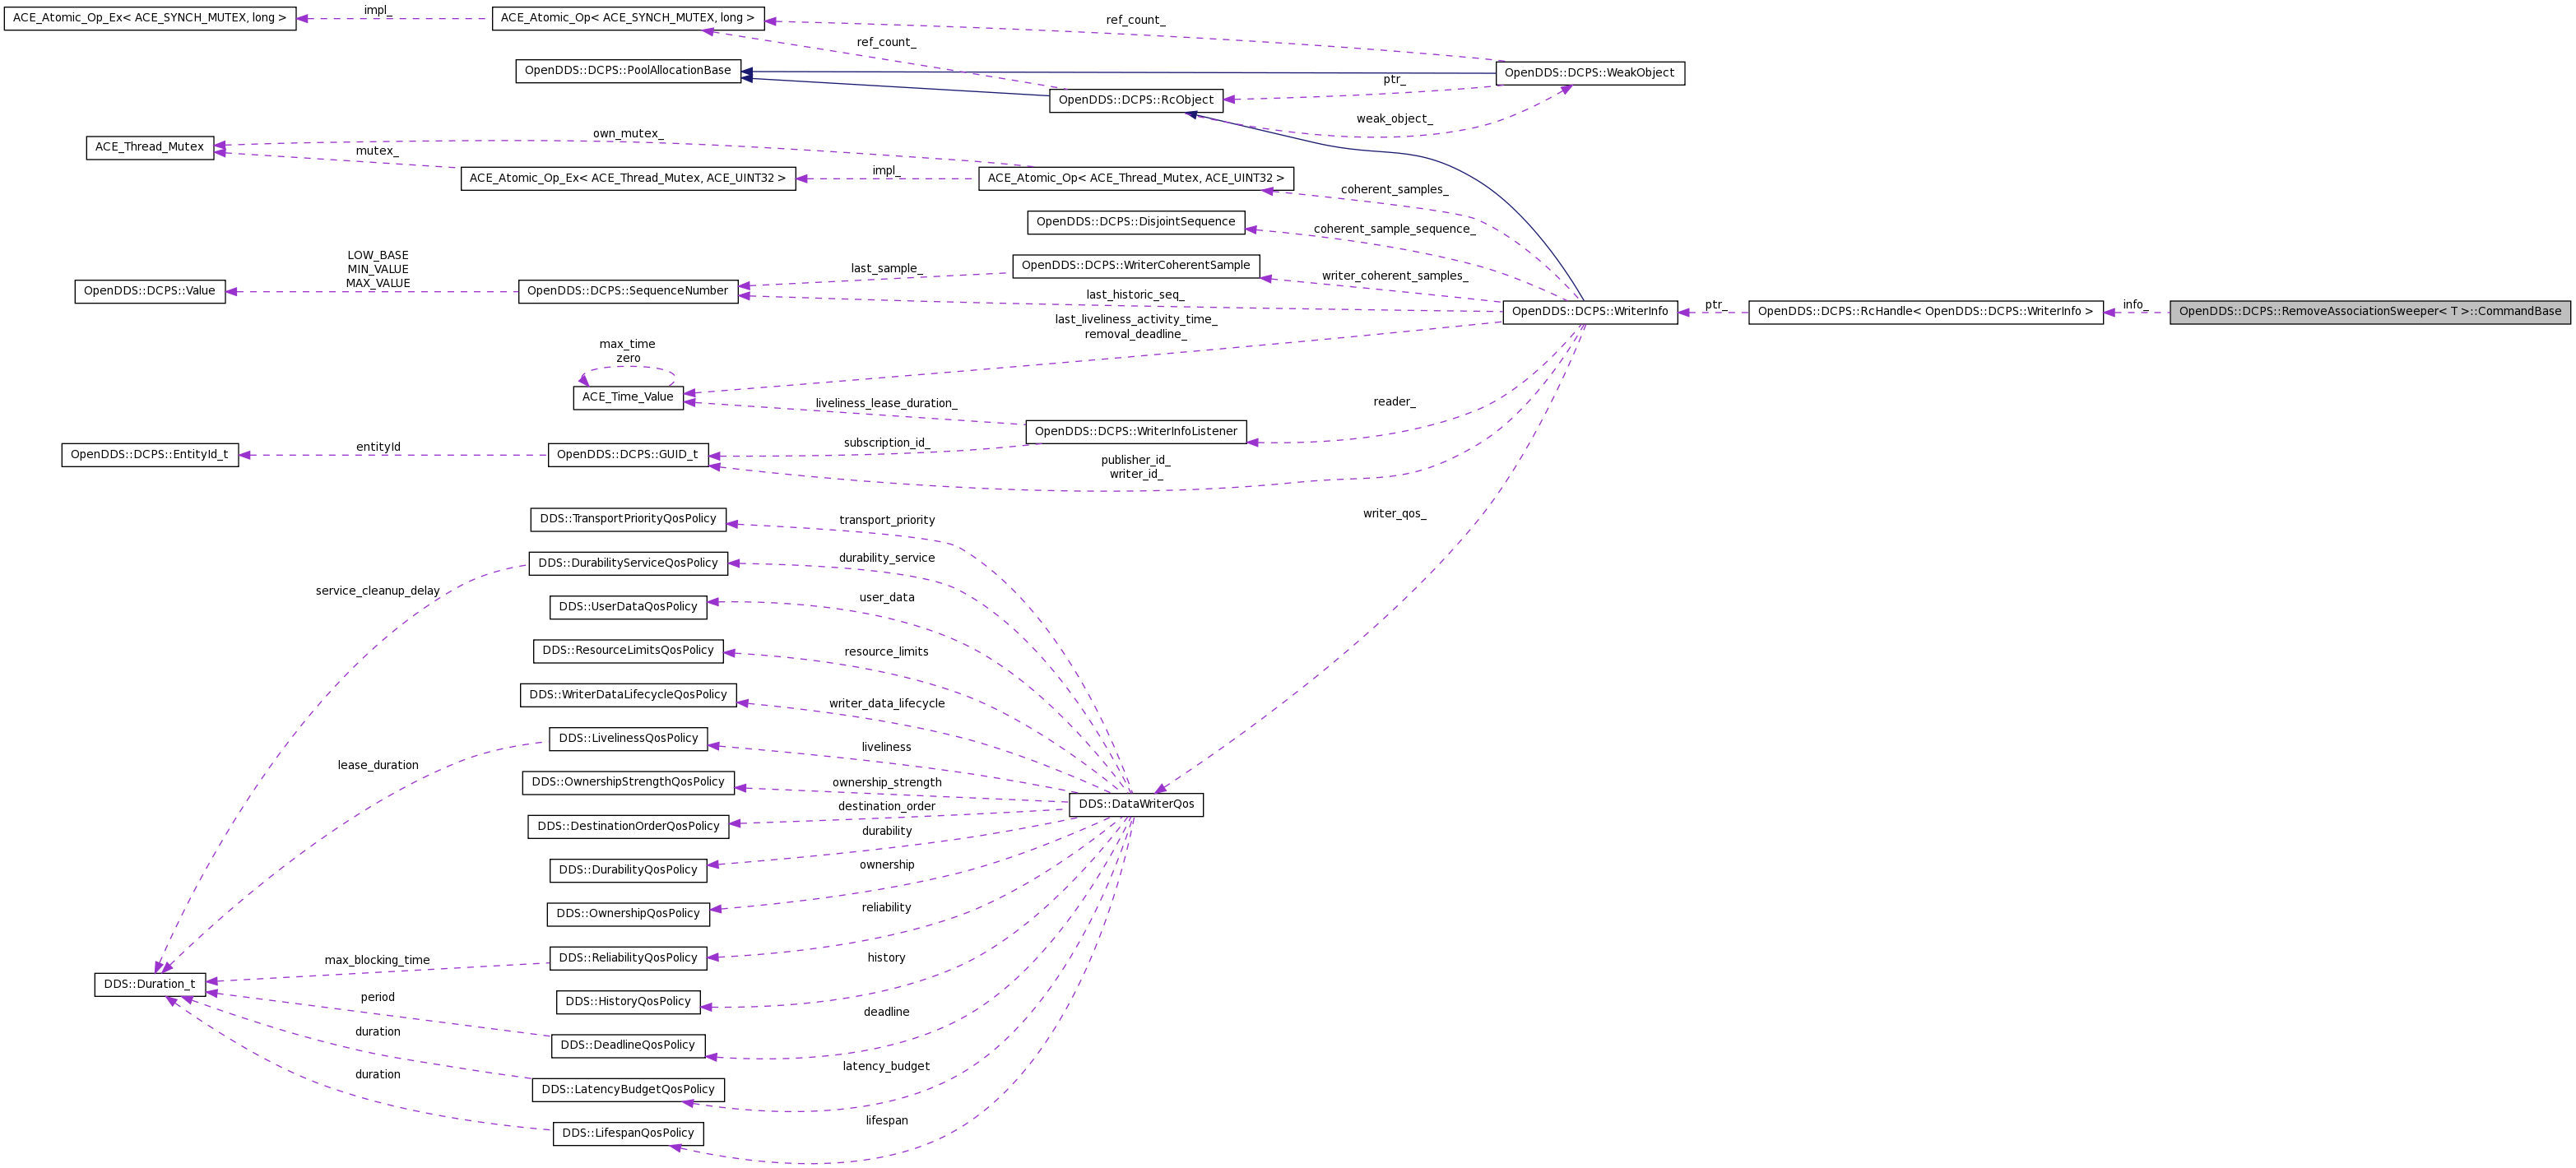Click the period edge label
Screen dimensions: 2576x1168
pyautogui.click(x=378, y=997)
